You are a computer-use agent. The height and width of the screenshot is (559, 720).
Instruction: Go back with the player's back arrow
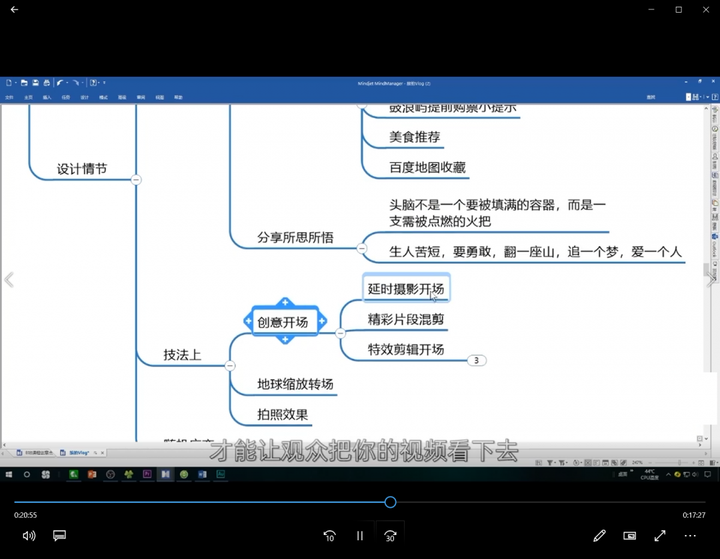pos(14,9)
